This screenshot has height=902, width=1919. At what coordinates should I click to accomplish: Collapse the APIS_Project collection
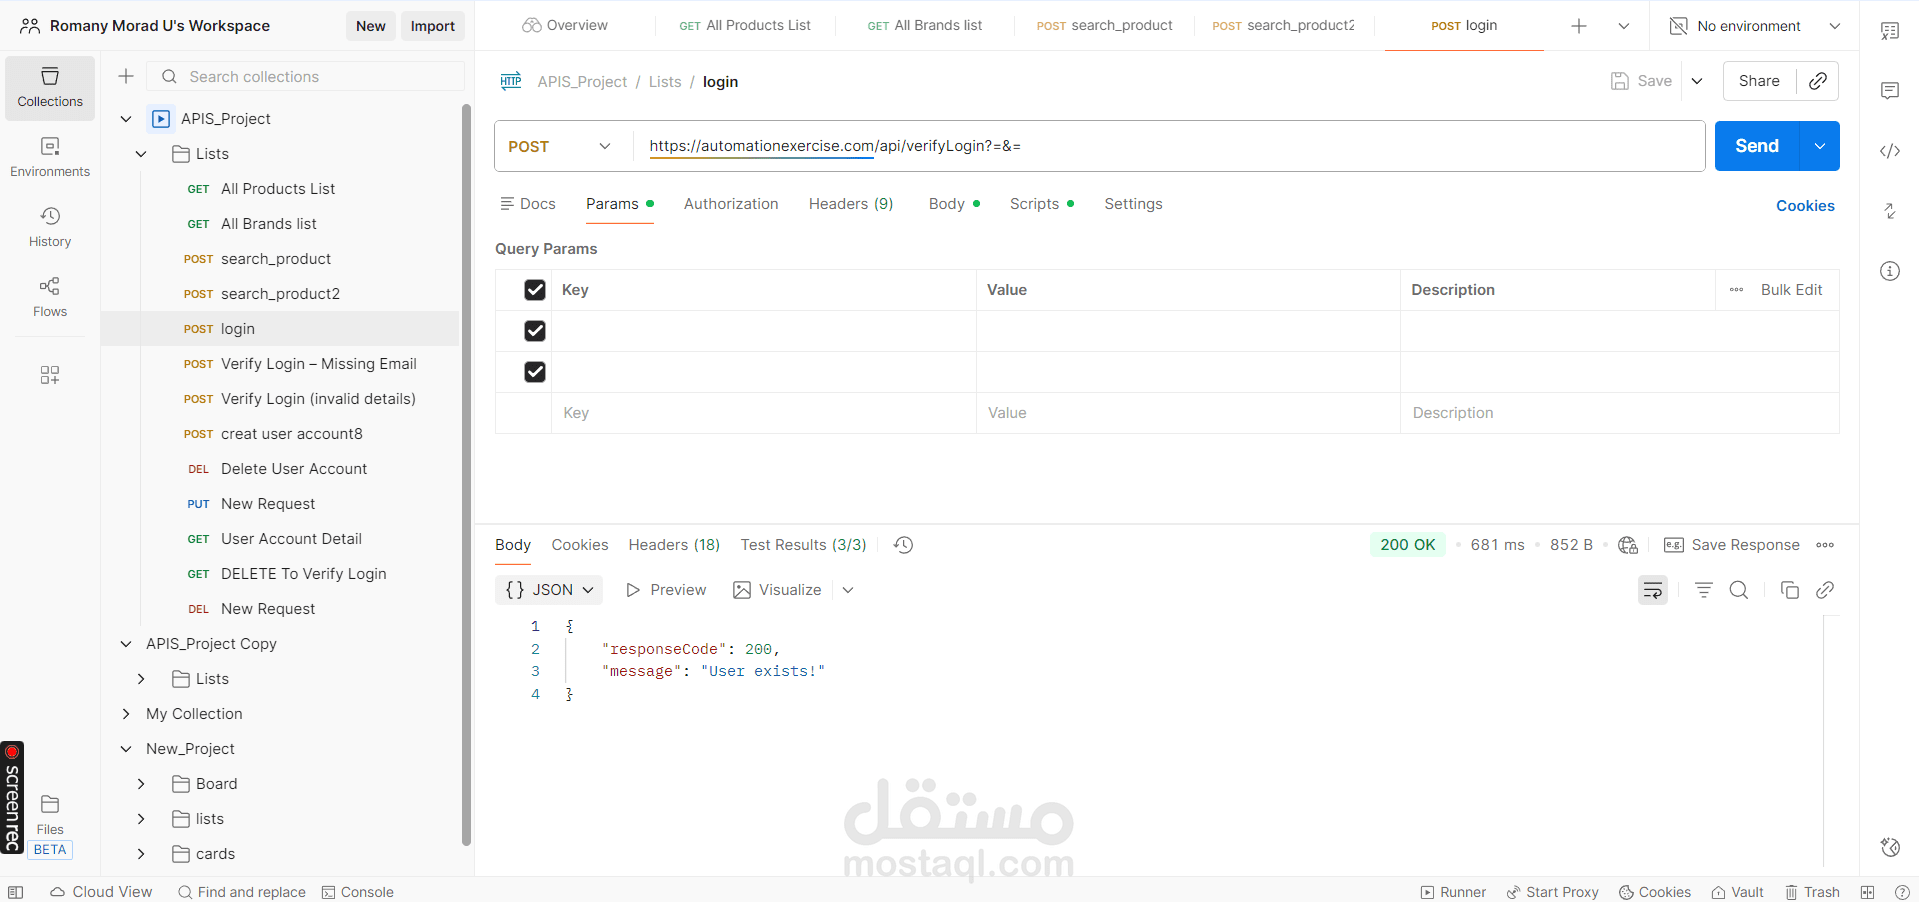[x=126, y=119]
